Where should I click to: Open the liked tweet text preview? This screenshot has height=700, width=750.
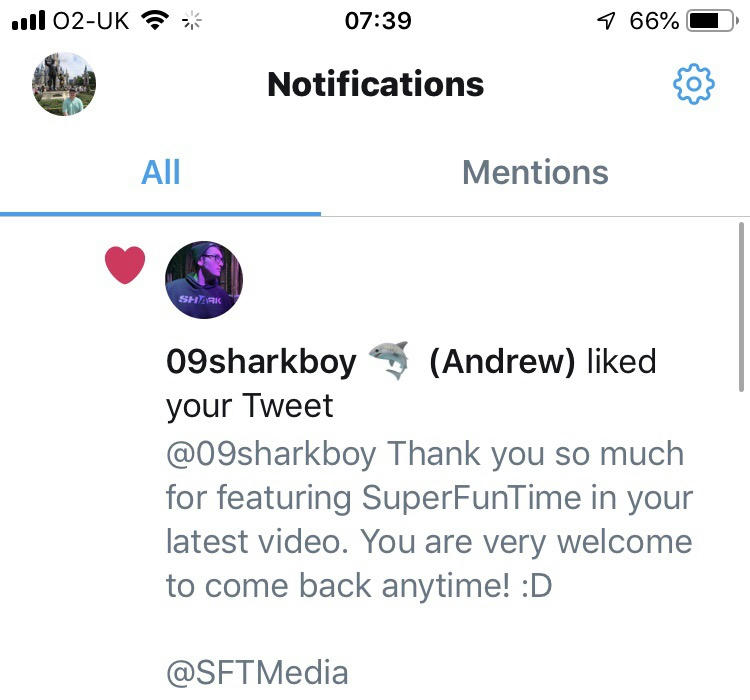(x=429, y=520)
